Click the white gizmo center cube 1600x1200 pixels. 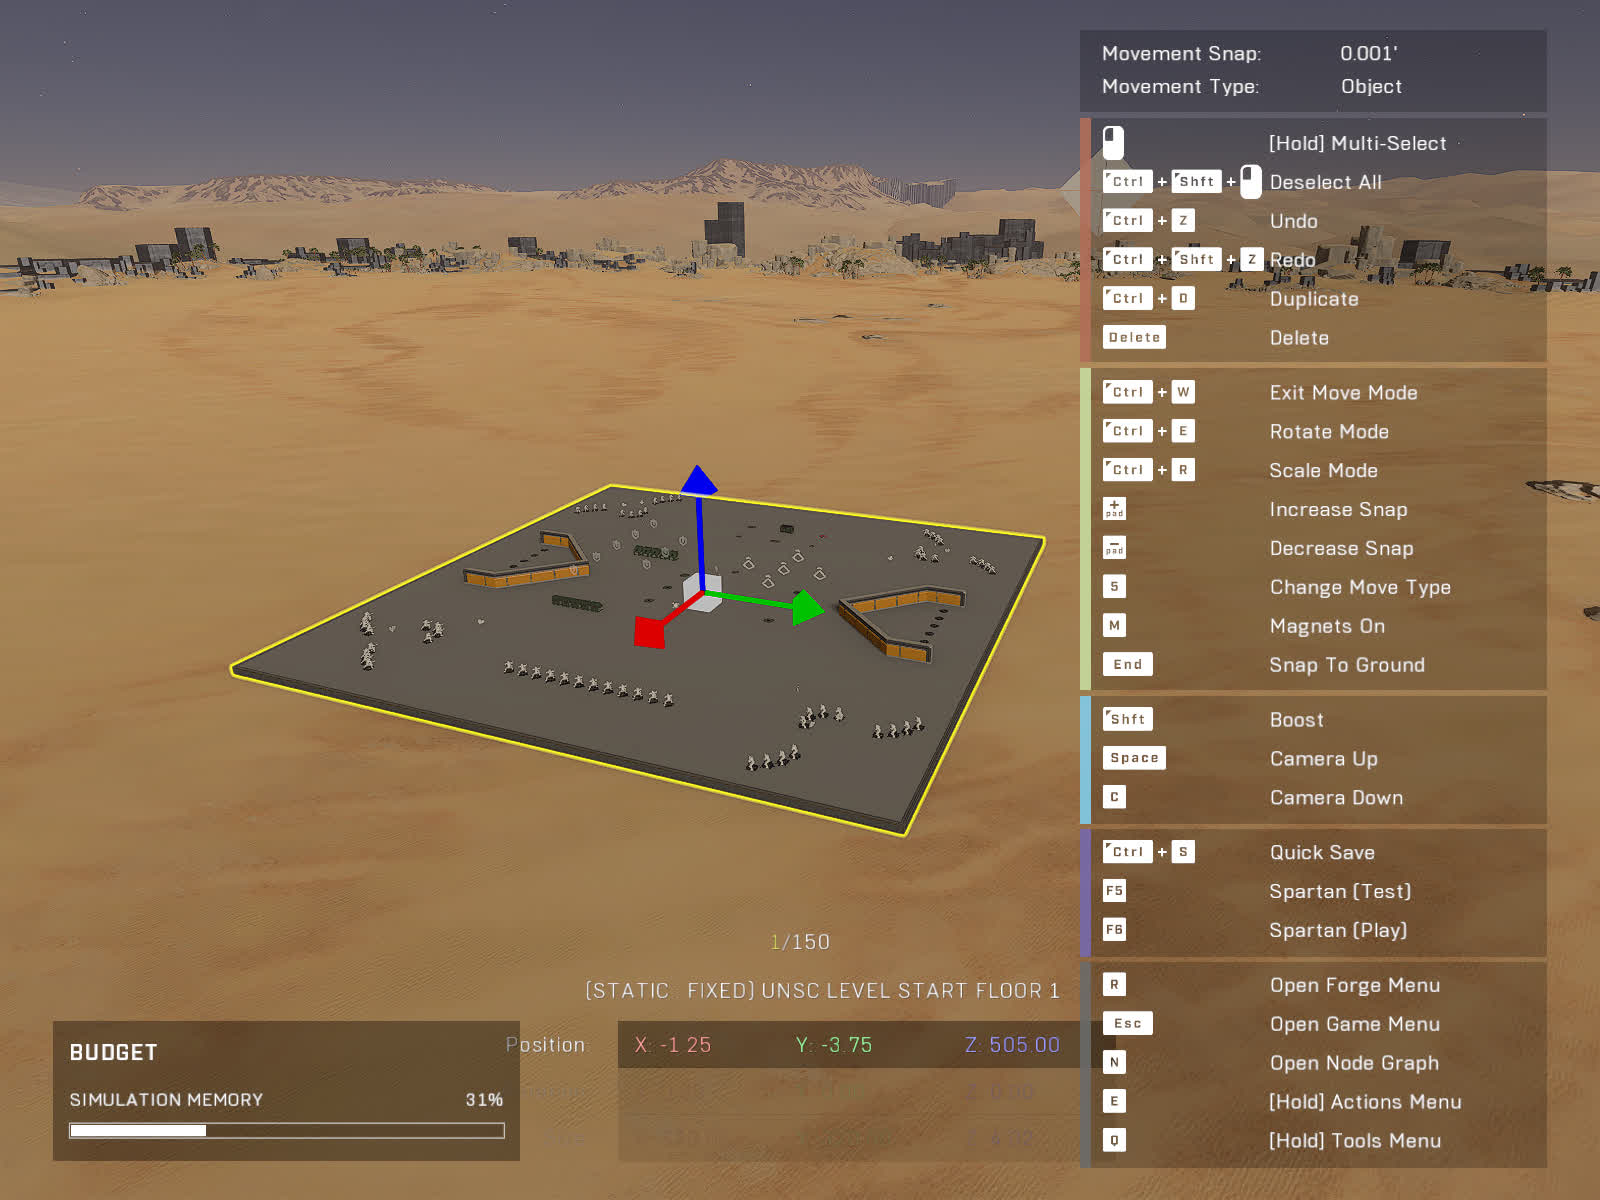(x=702, y=593)
